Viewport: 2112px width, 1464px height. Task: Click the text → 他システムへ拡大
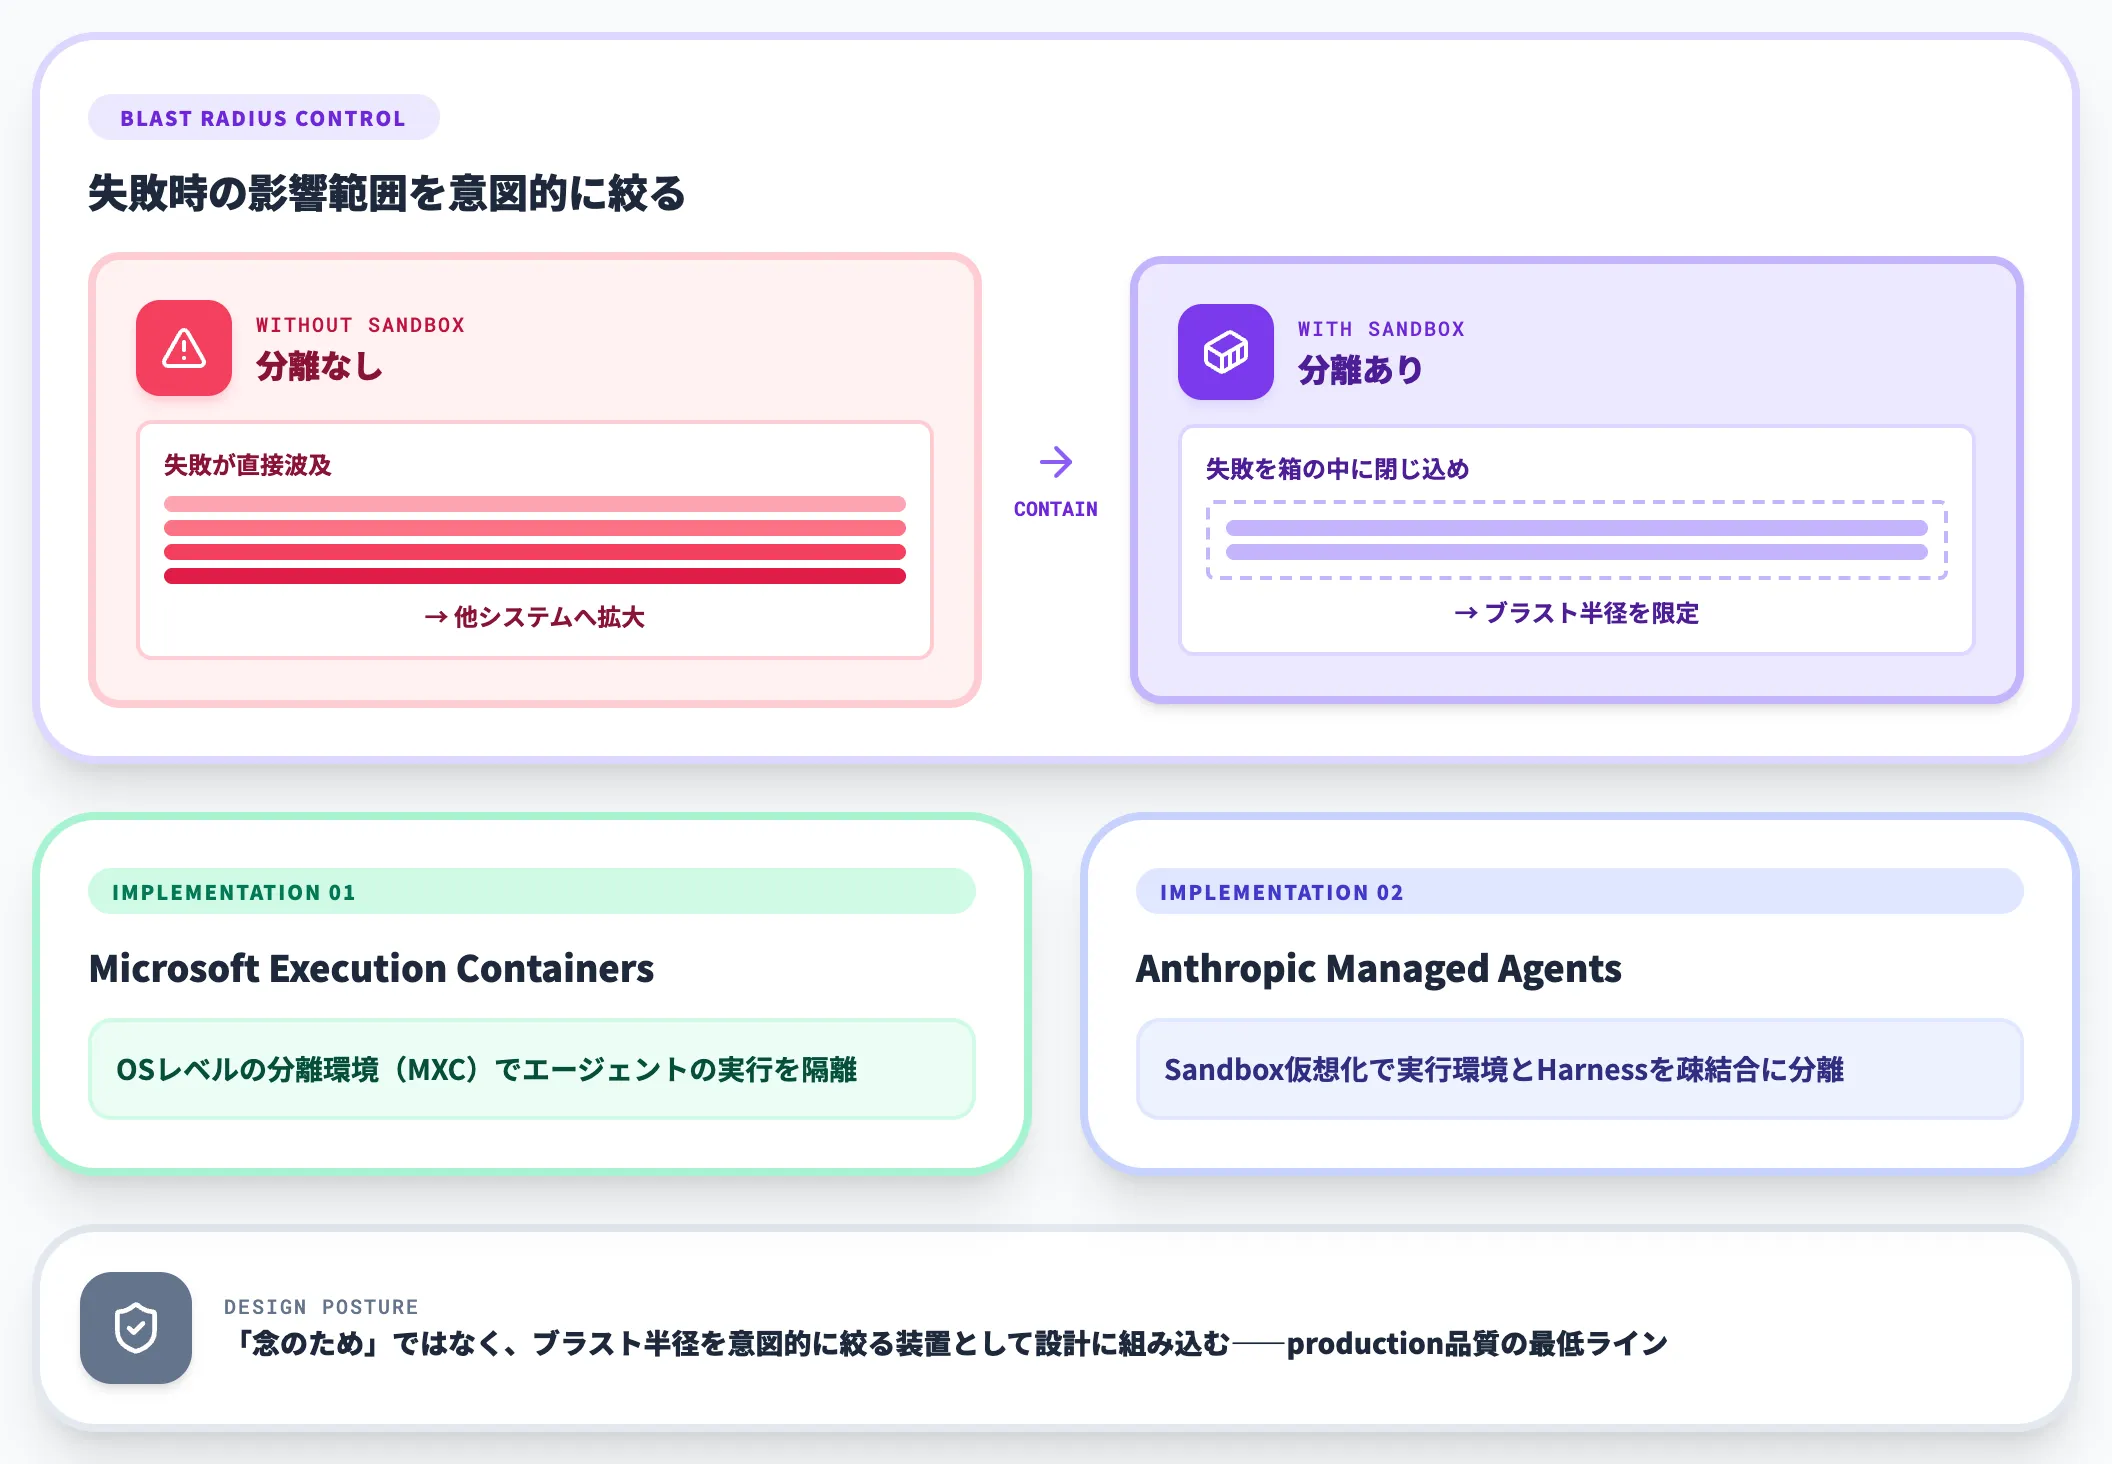pos(535,617)
